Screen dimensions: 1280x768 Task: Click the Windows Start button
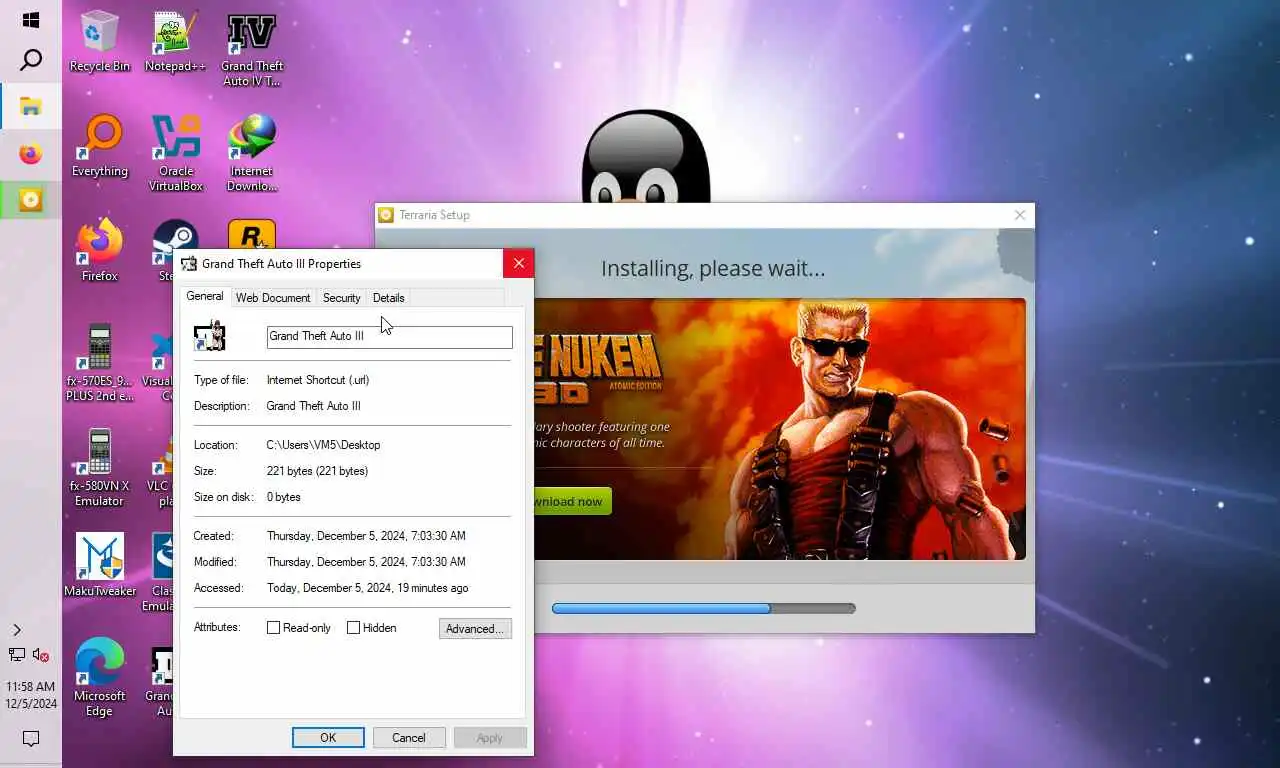(x=31, y=20)
